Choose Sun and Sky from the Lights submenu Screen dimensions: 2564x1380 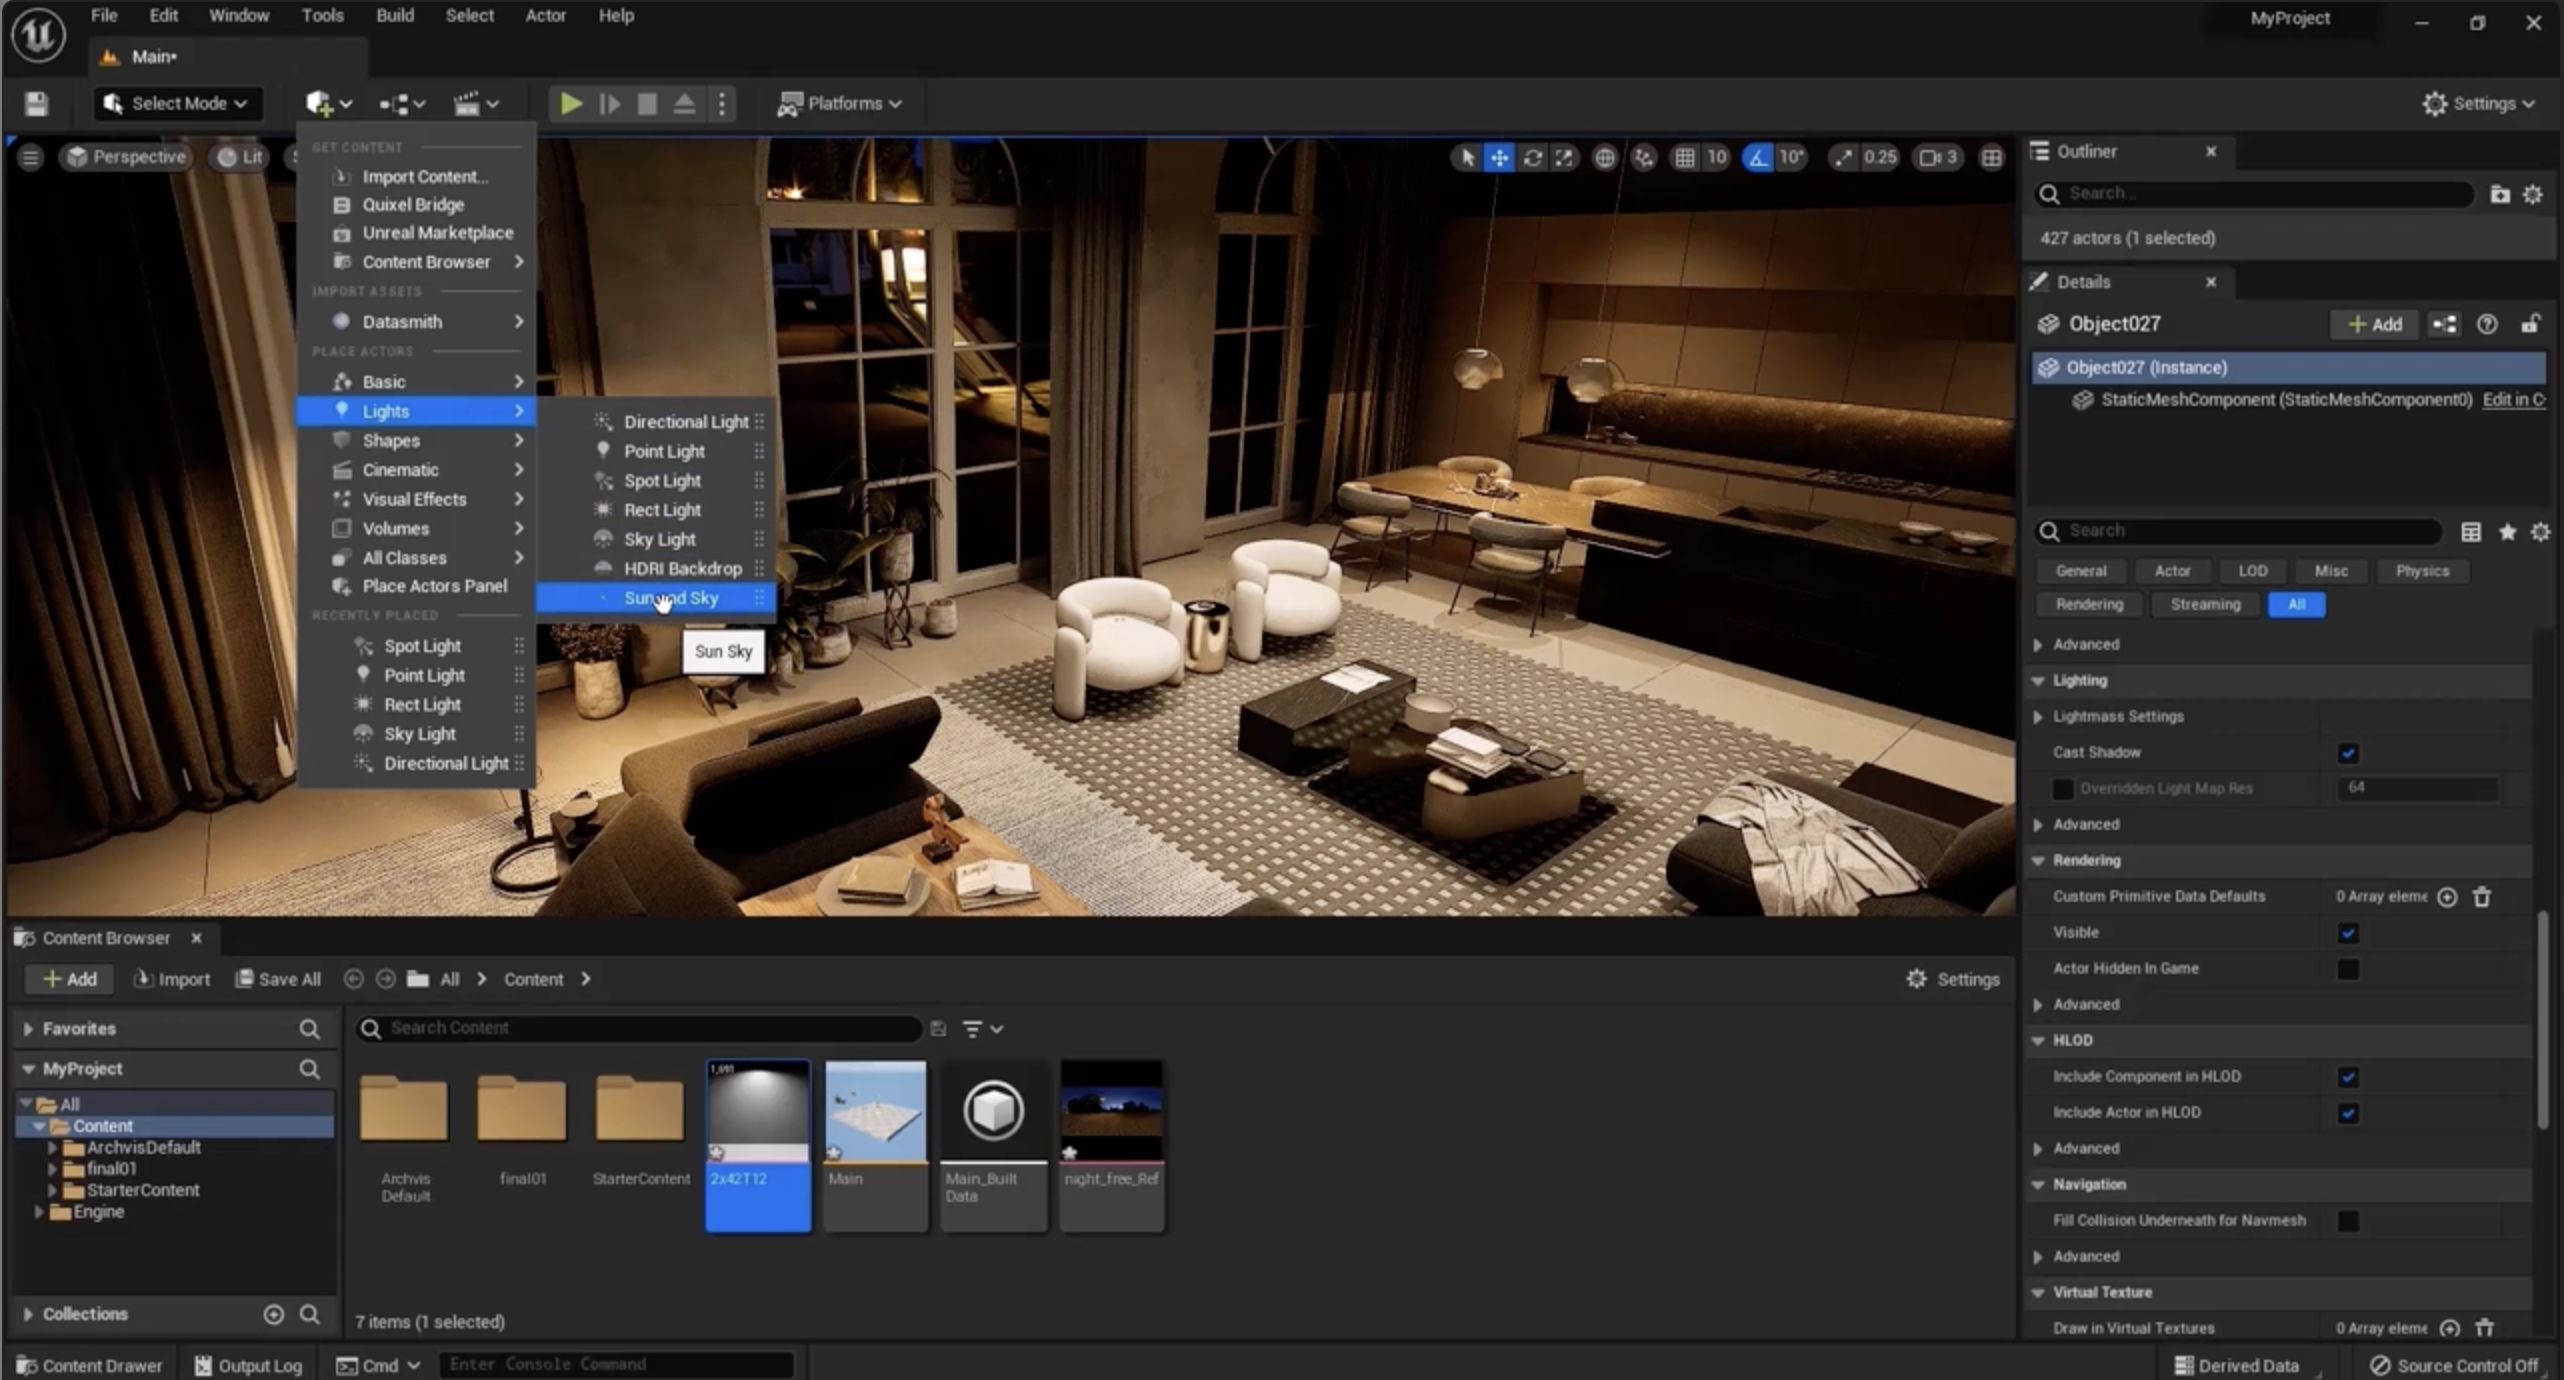[x=671, y=598]
